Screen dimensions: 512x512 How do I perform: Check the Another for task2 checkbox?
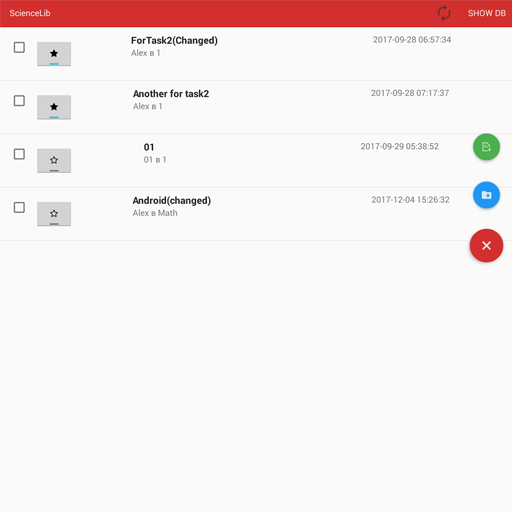point(19,101)
